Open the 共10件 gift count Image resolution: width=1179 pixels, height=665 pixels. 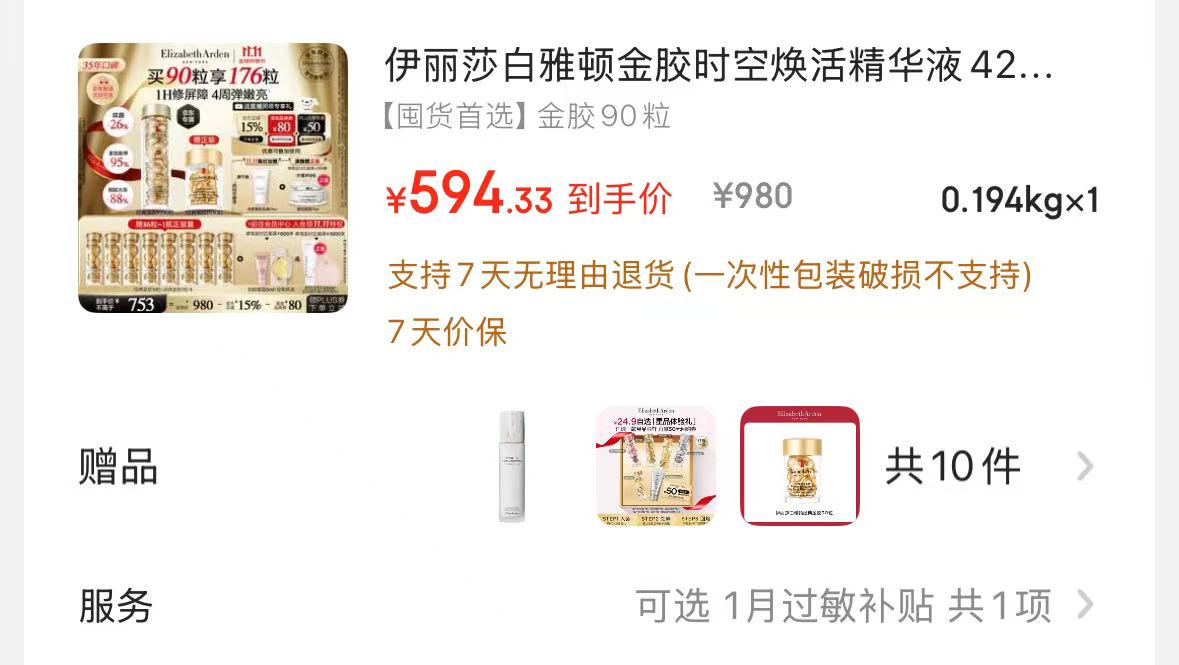[x=953, y=466]
